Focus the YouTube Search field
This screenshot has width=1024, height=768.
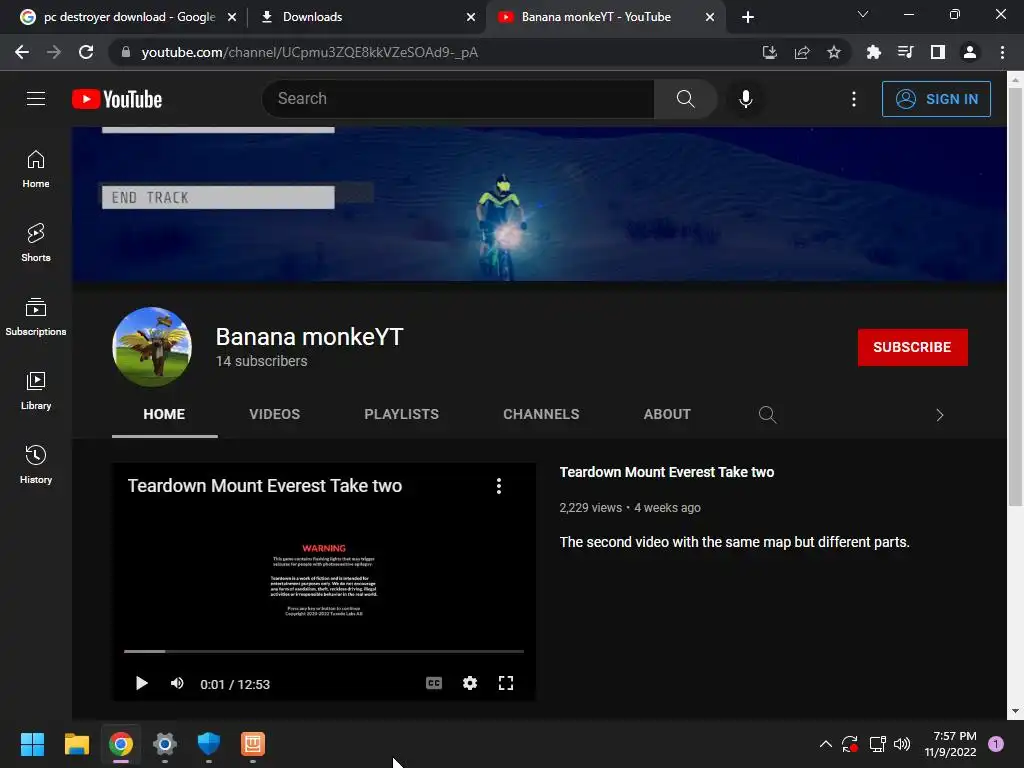tap(458, 99)
